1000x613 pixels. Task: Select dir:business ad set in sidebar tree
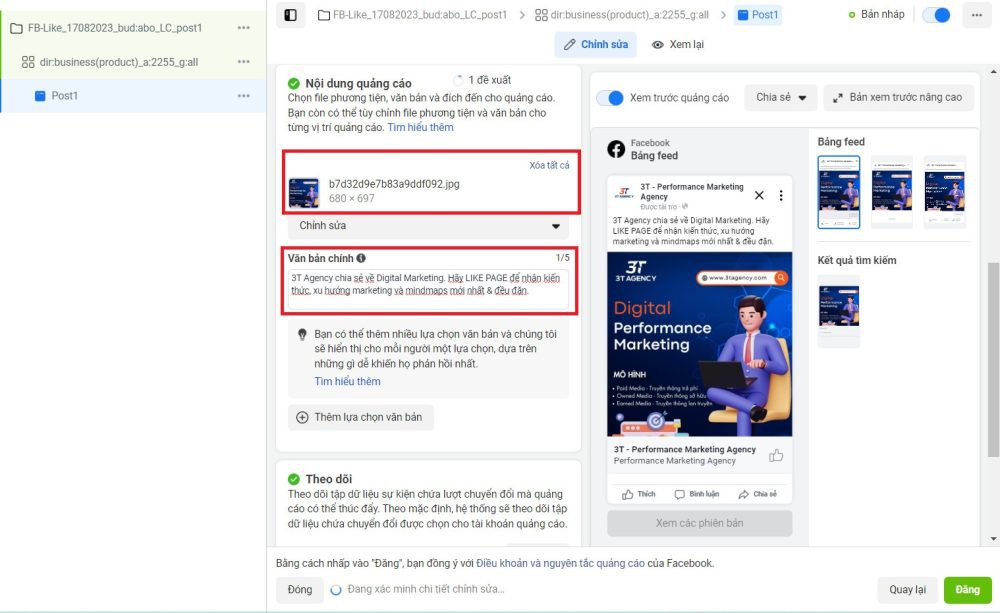pyautogui.click(x=119, y=62)
